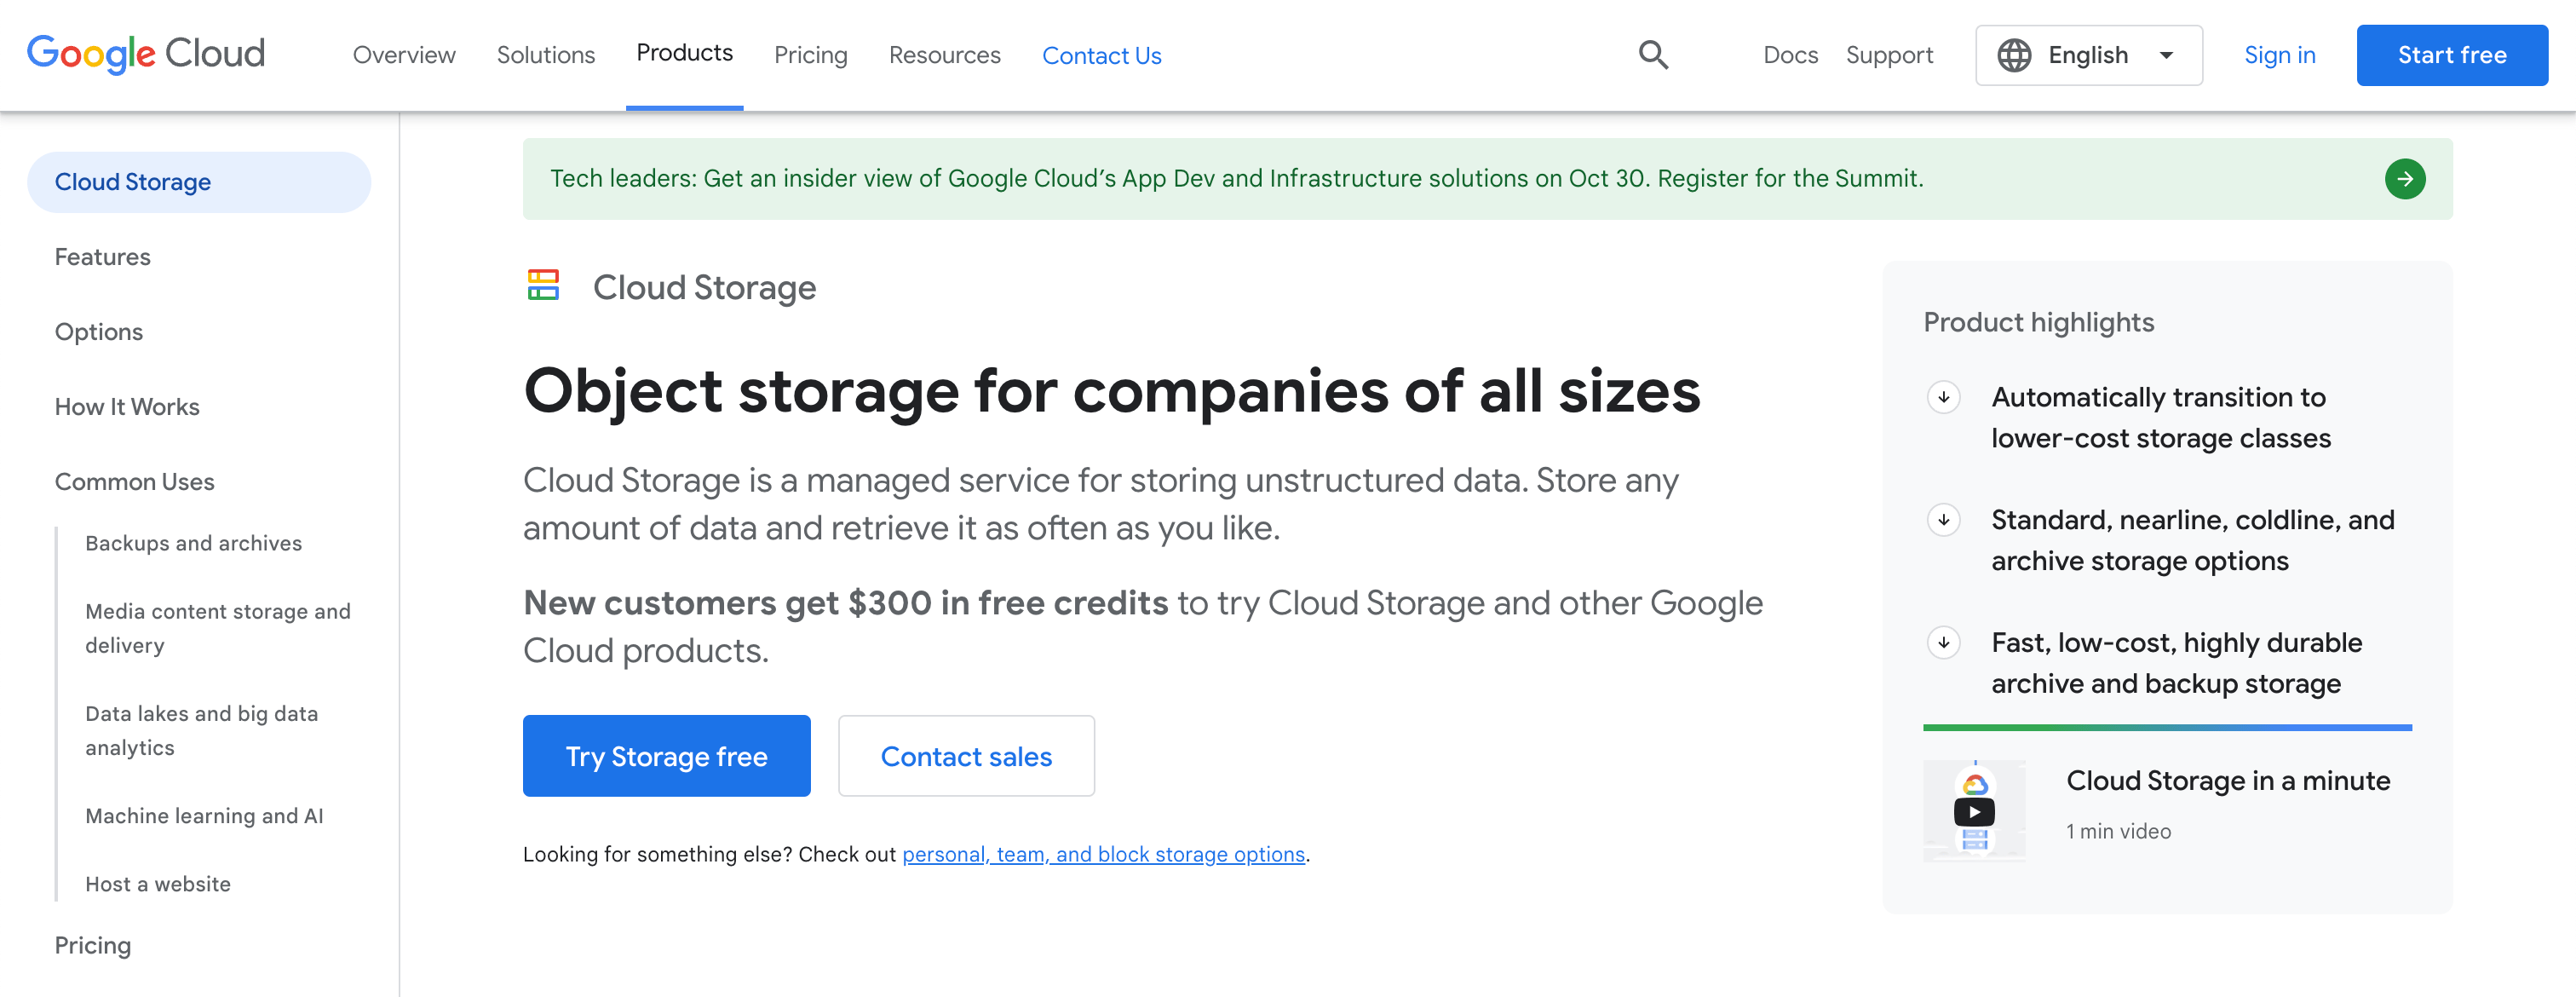Click 'Automatically transition to lower-cost storage classes'
2576x997 pixels.
(2160, 418)
